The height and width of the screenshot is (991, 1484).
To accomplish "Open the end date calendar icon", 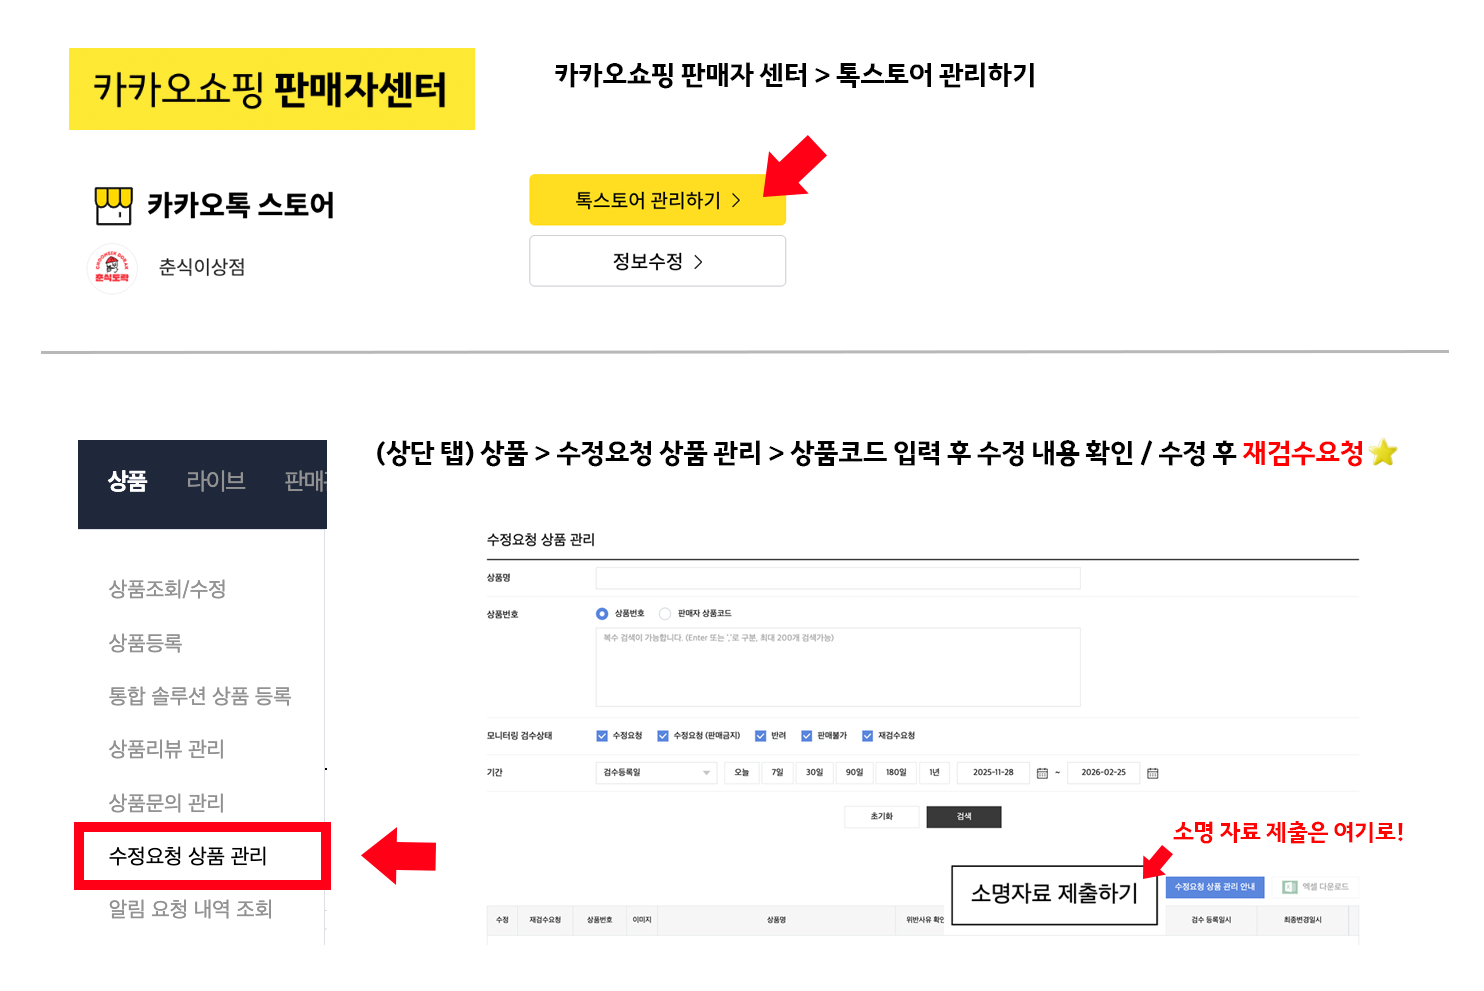I will click(x=1153, y=773).
